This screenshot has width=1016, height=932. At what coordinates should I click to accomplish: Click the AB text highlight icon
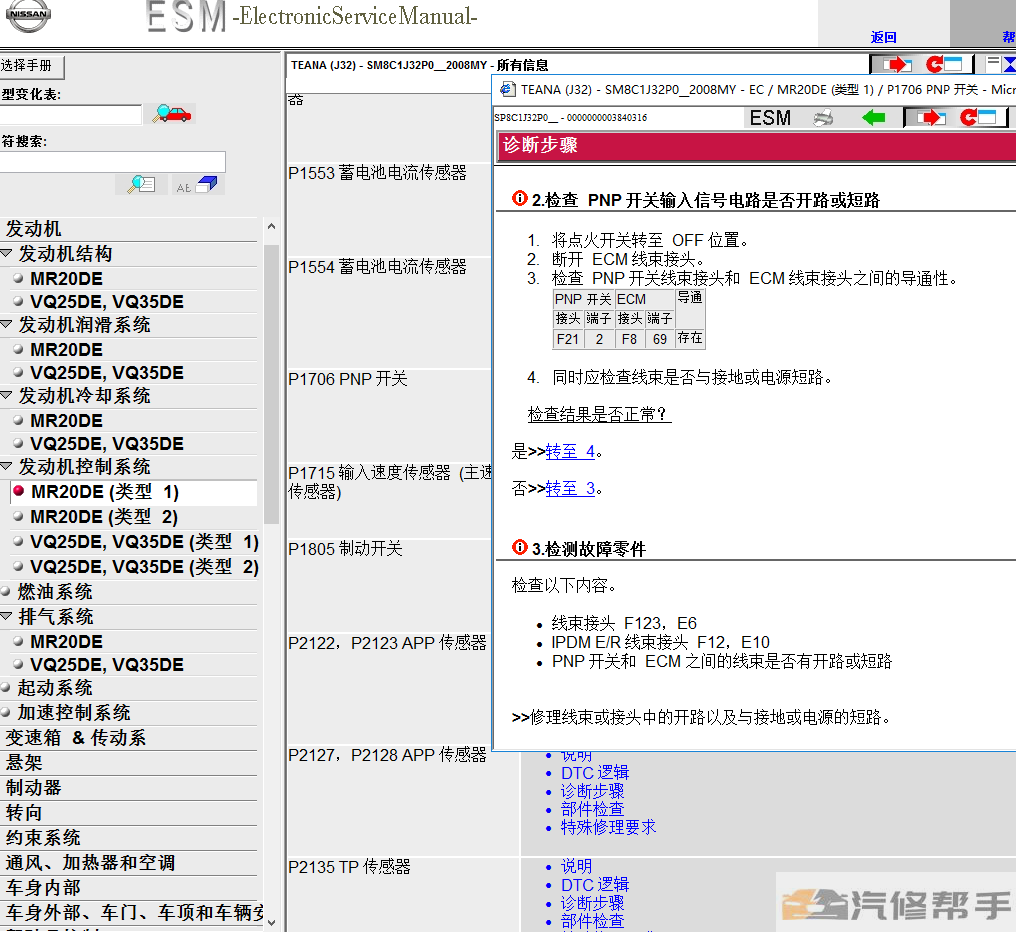197,185
